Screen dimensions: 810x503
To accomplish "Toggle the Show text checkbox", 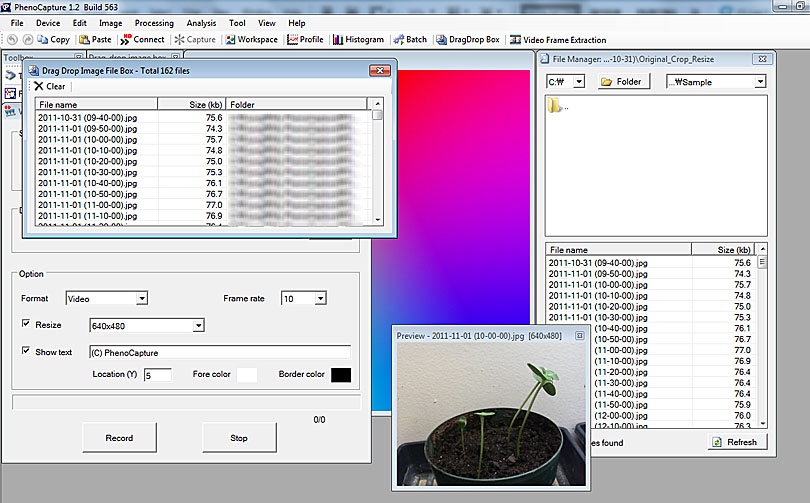I will (x=26, y=352).
